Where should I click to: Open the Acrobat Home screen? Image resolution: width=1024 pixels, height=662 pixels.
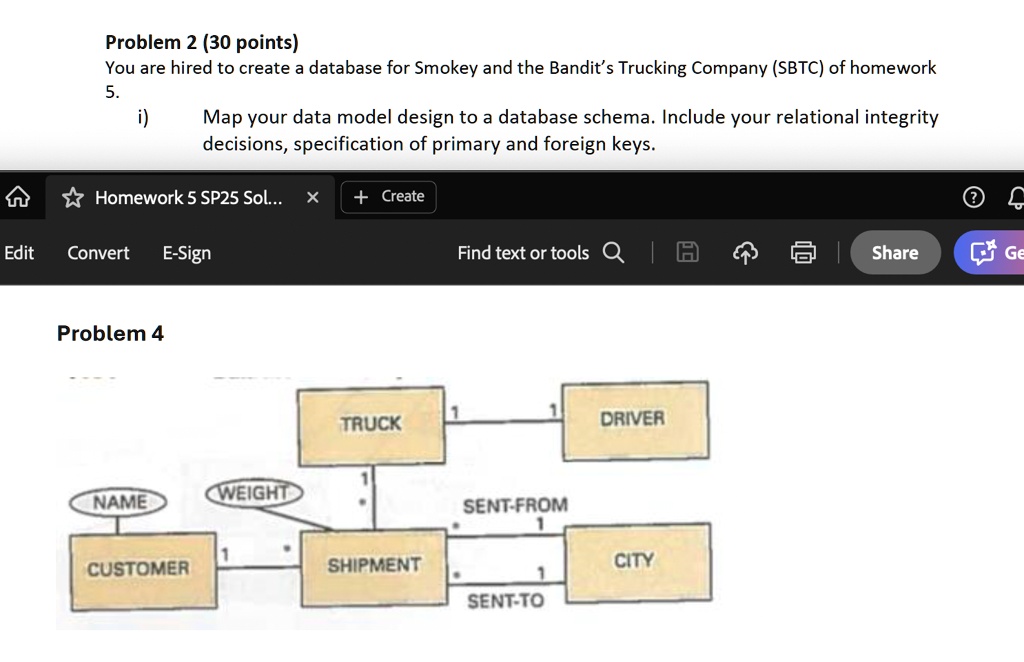click(17, 197)
